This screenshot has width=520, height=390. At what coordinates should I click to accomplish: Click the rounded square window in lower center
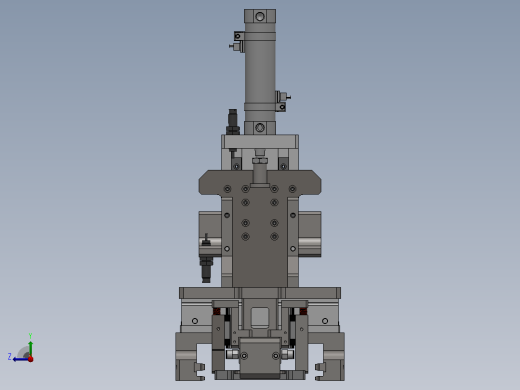(x=260, y=317)
